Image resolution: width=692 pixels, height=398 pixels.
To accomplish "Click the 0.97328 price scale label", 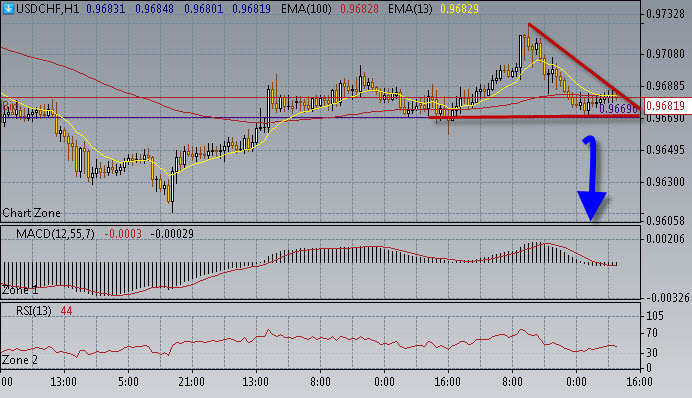I will tap(665, 14).
